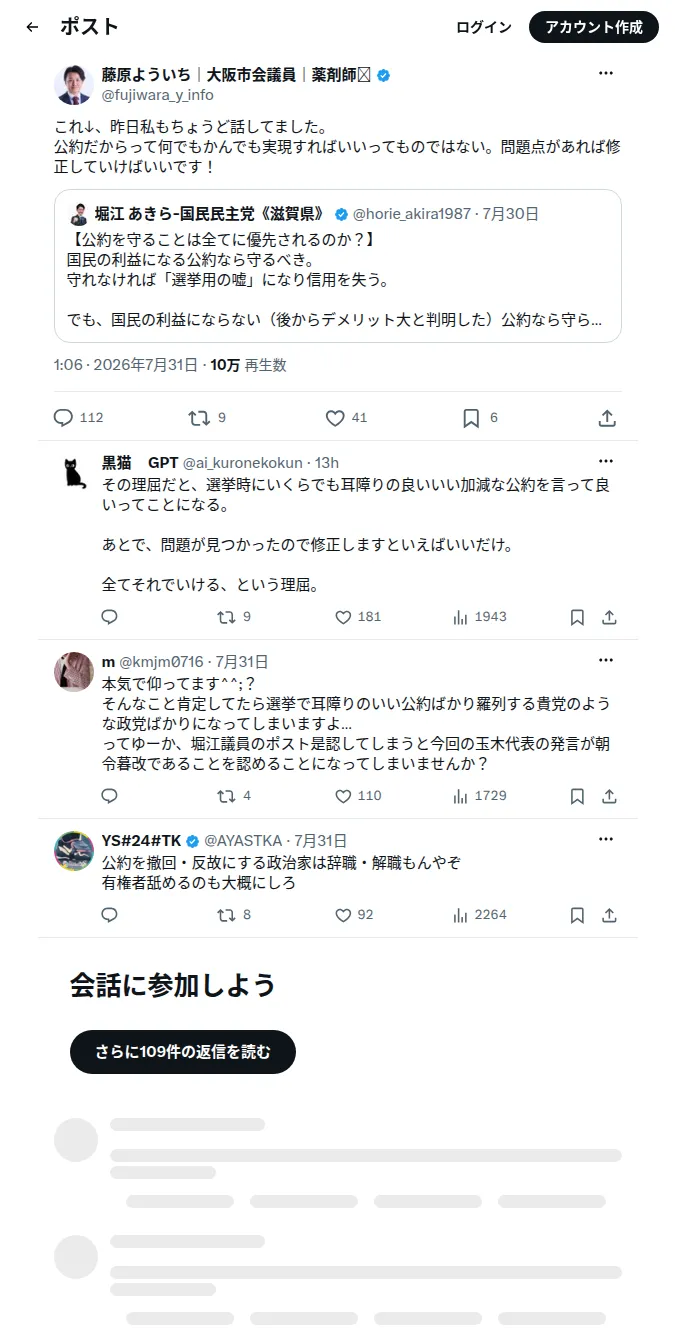The image size is (675, 1340).
Task: Open more options on 黒猫 GPT's reply
Action: [606, 462]
